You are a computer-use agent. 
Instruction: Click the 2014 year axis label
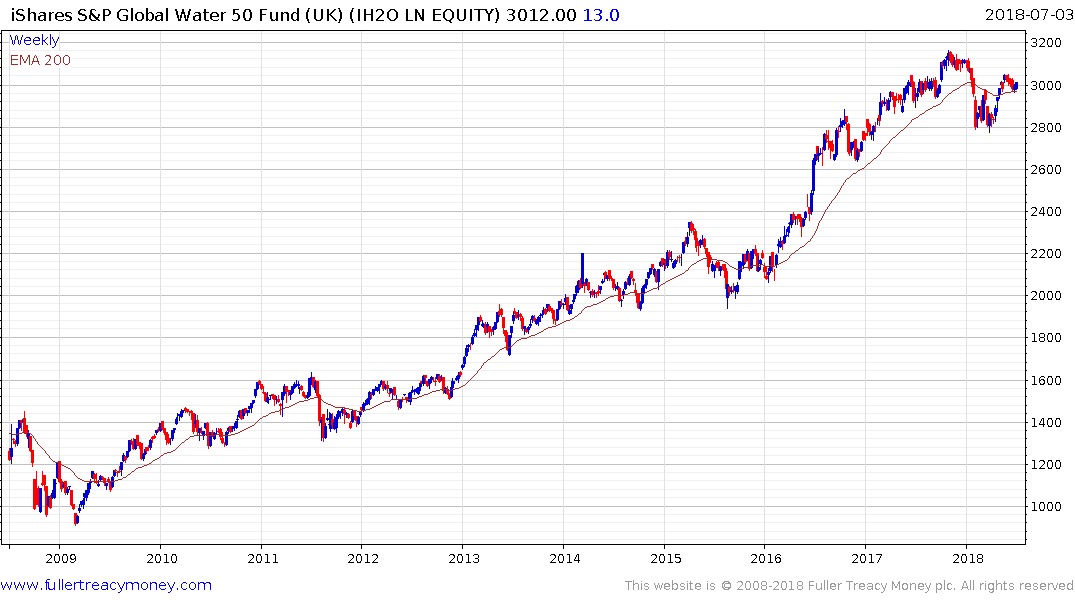564,558
